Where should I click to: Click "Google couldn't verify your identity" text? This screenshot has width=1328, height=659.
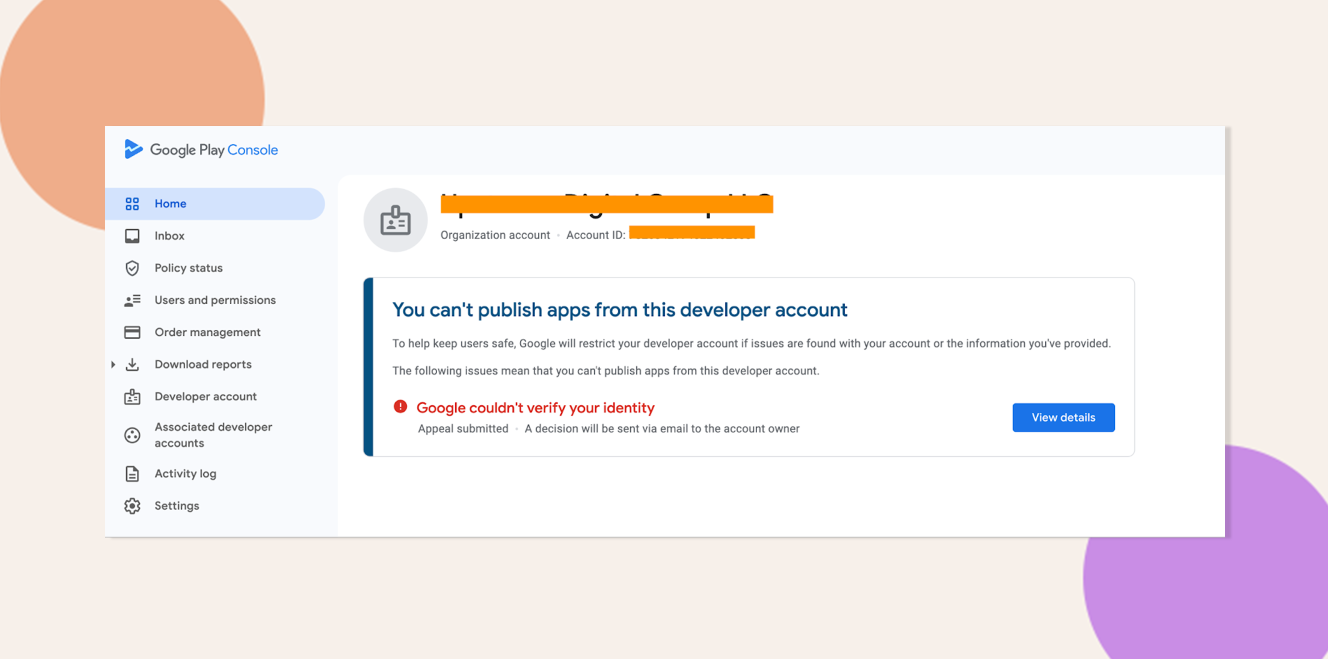click(x=535, y=408)
